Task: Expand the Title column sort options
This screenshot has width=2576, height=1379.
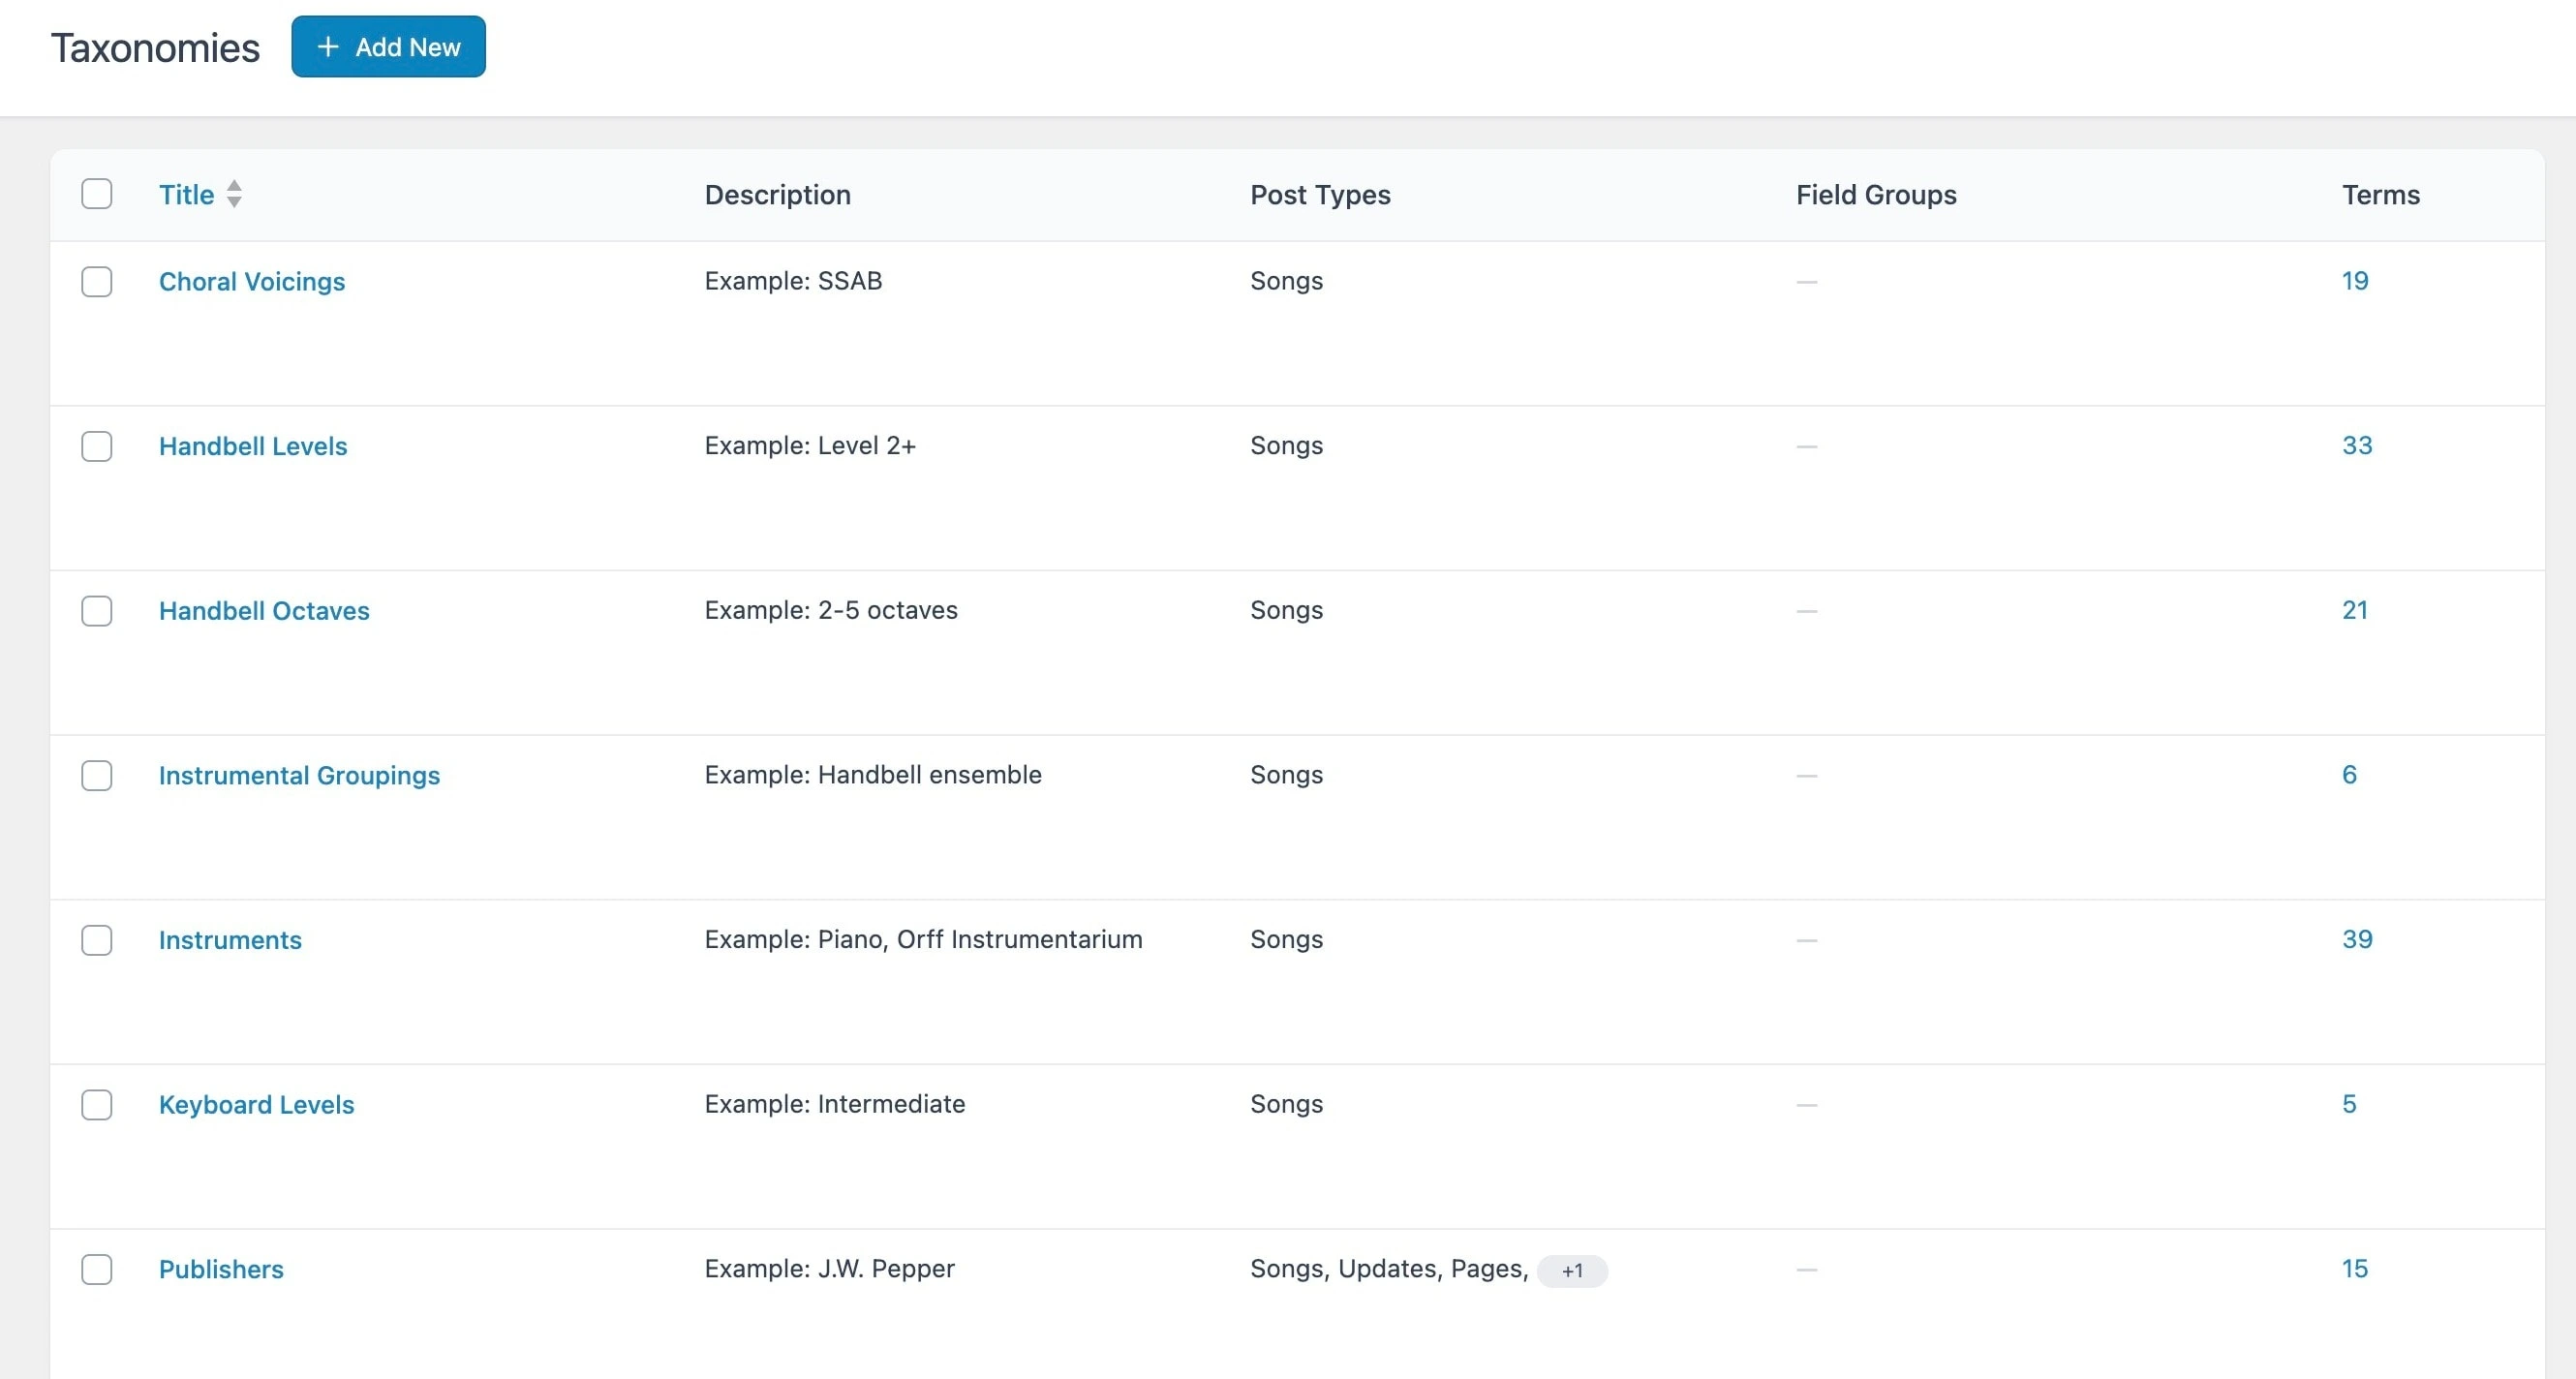Action: (x=233, y=193)
